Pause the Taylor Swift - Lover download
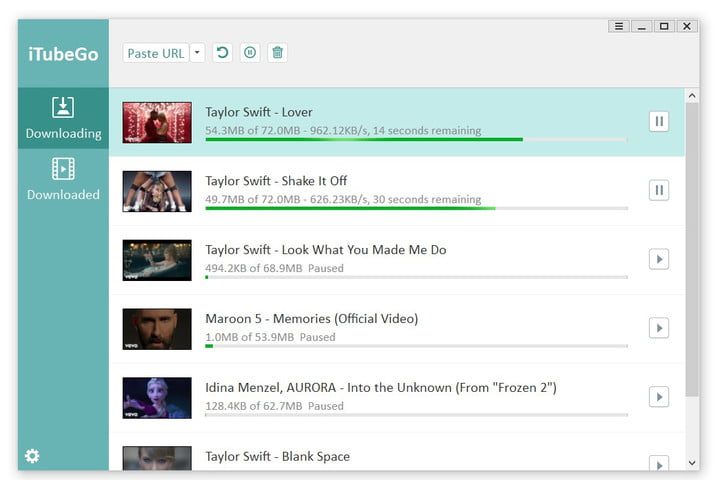 pos(659,121)
